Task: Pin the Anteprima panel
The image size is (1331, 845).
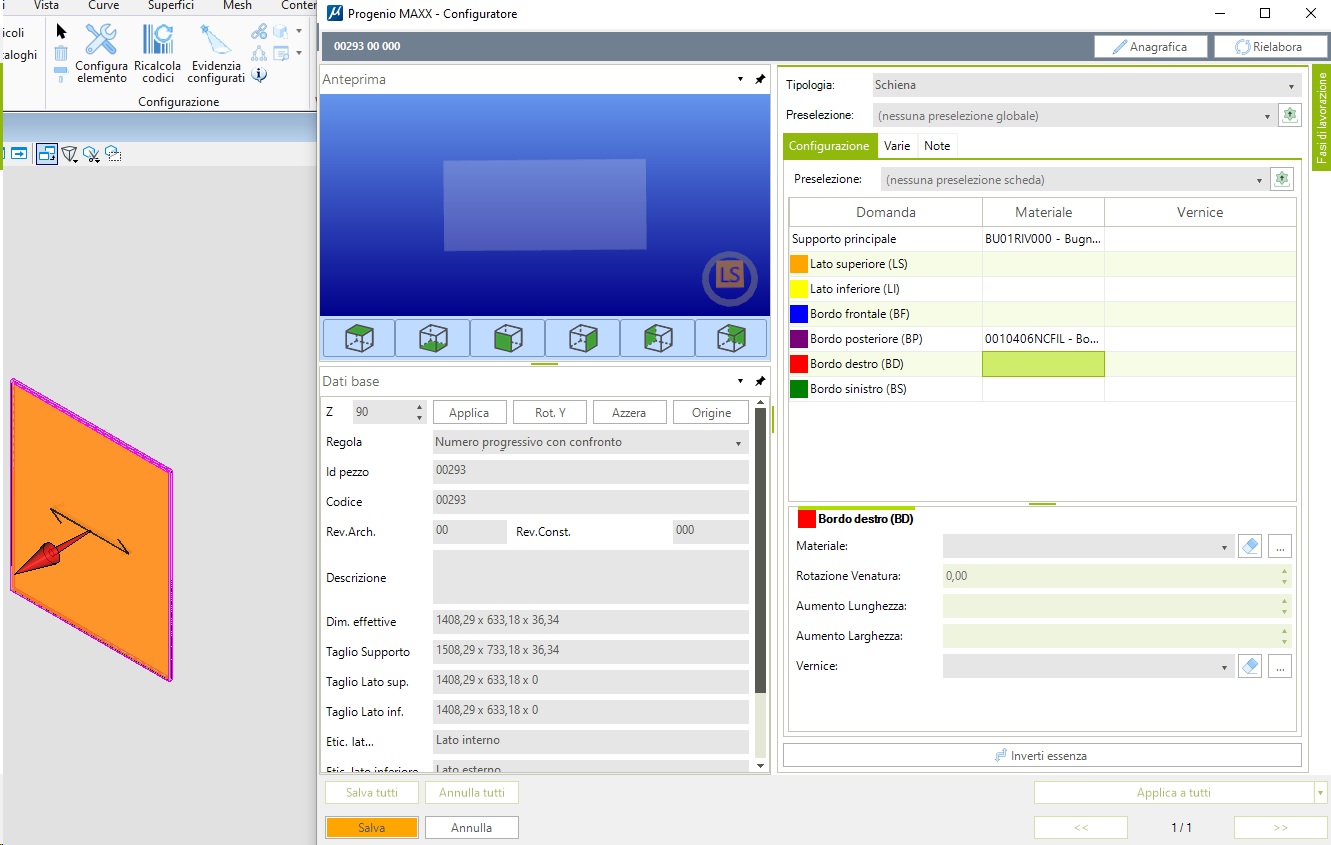Action: [x=759, y=79]
